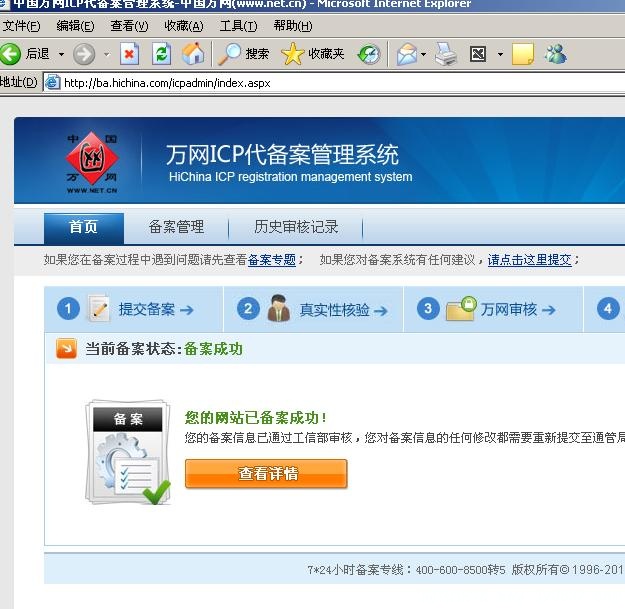This screenshot has height=609, width=625.
Task: Click the 真实性核验 step label
Action: coord(334,310)
